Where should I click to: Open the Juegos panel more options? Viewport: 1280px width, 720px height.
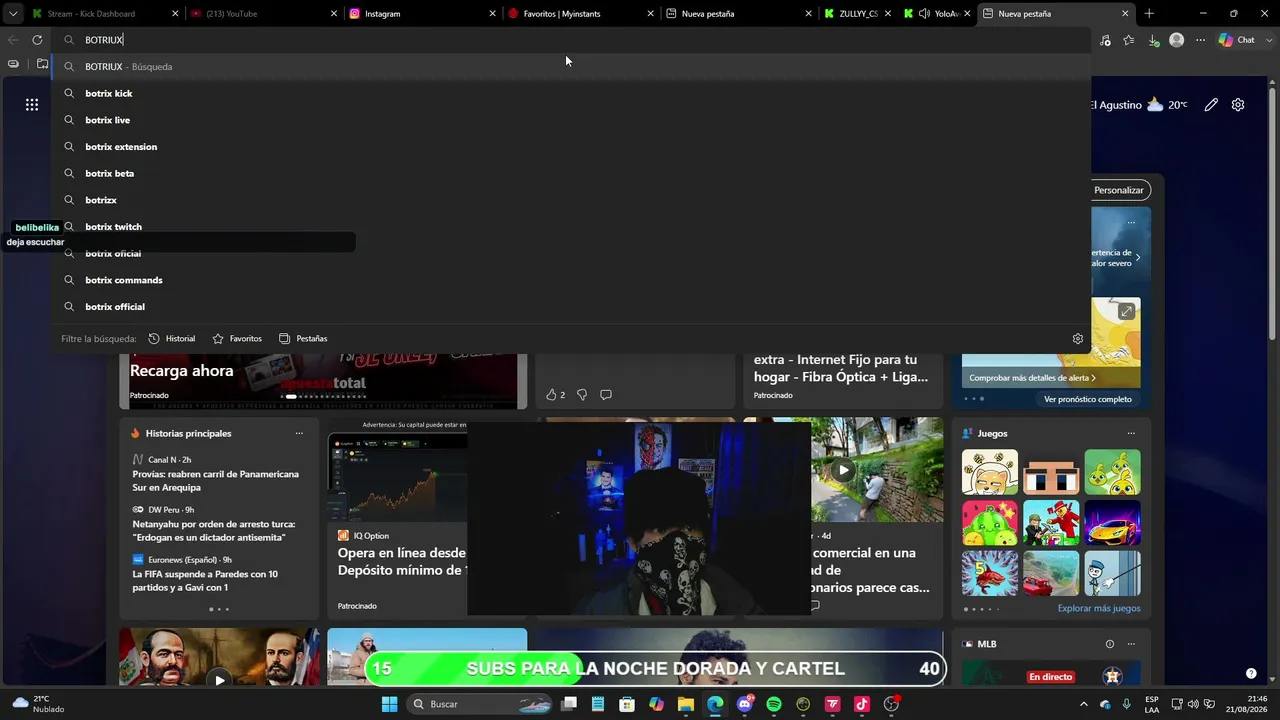point(1131,434)
